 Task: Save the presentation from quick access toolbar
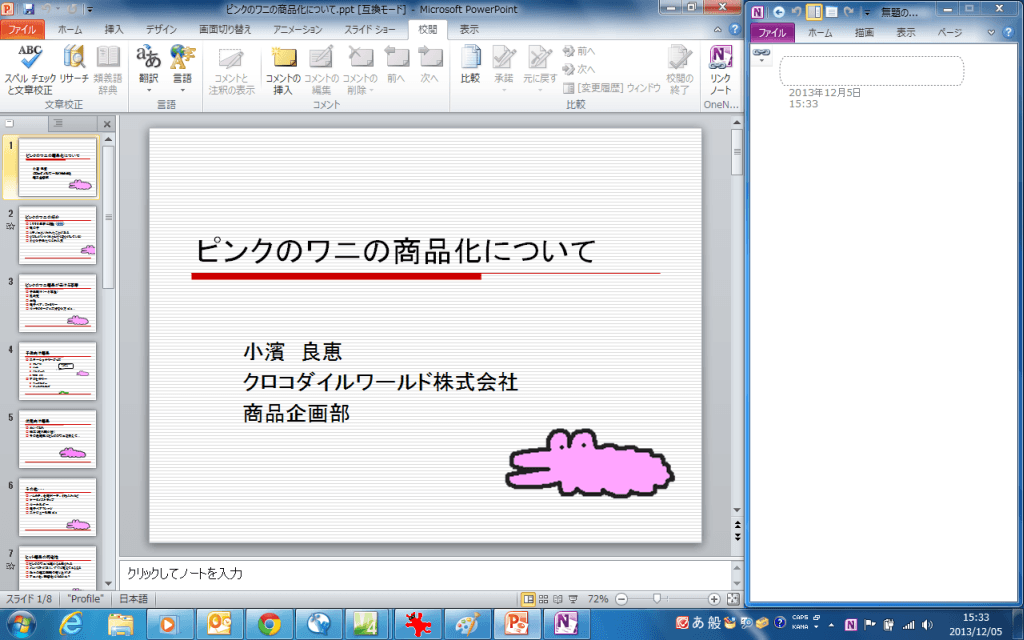(x=29, y=9)
